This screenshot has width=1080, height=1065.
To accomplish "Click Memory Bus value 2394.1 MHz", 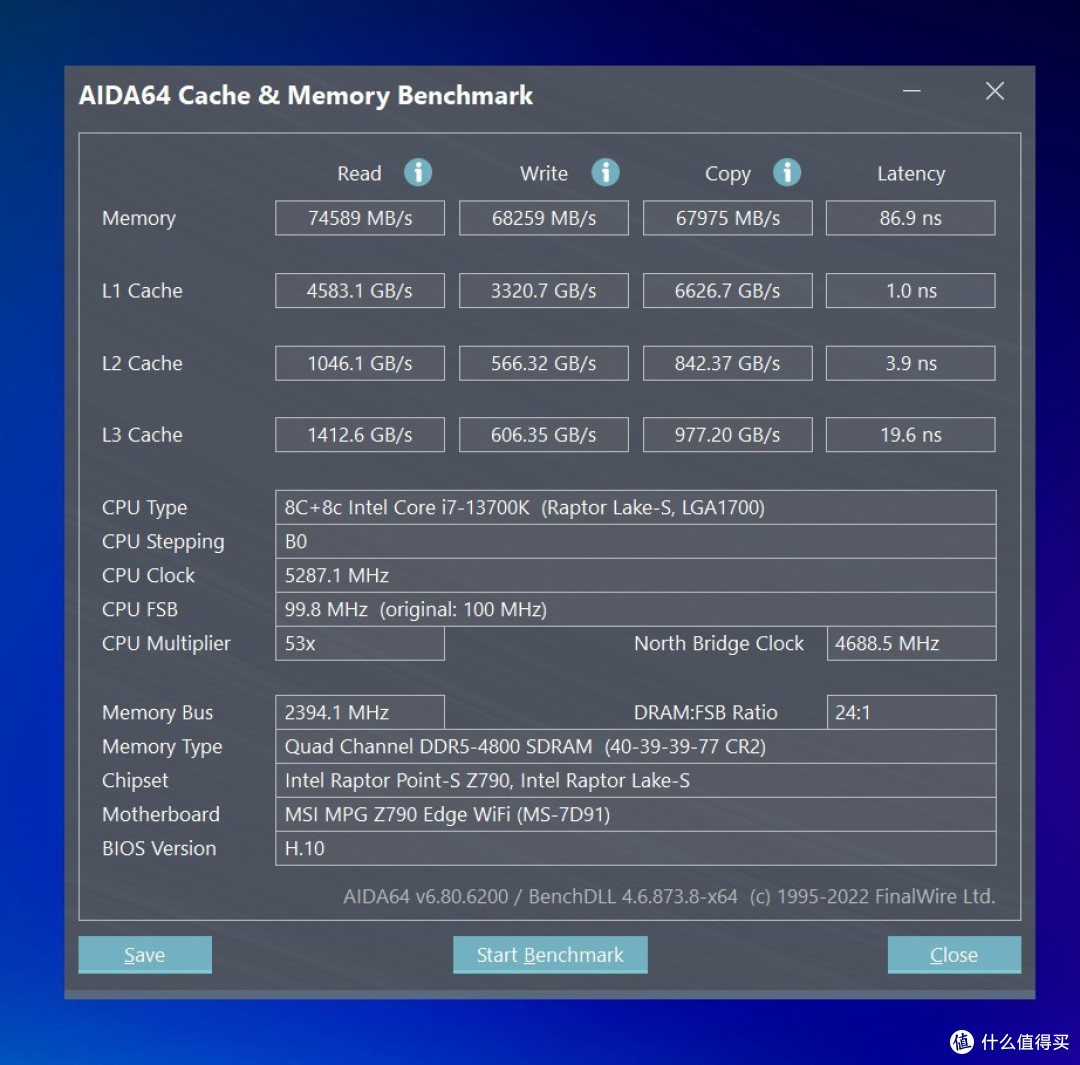I will coord(360,712).
